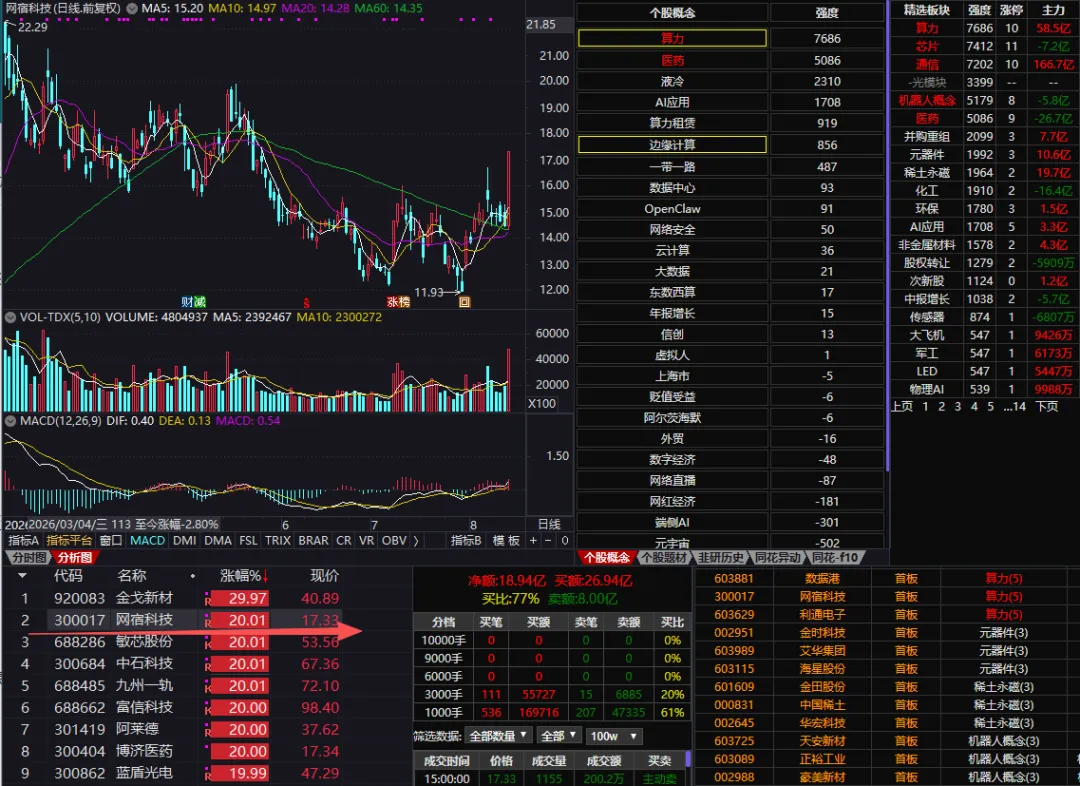This screenshot has height=786, width=1080.
Task: Sort by 涨幅% column arrow
Action: [264, 576]
